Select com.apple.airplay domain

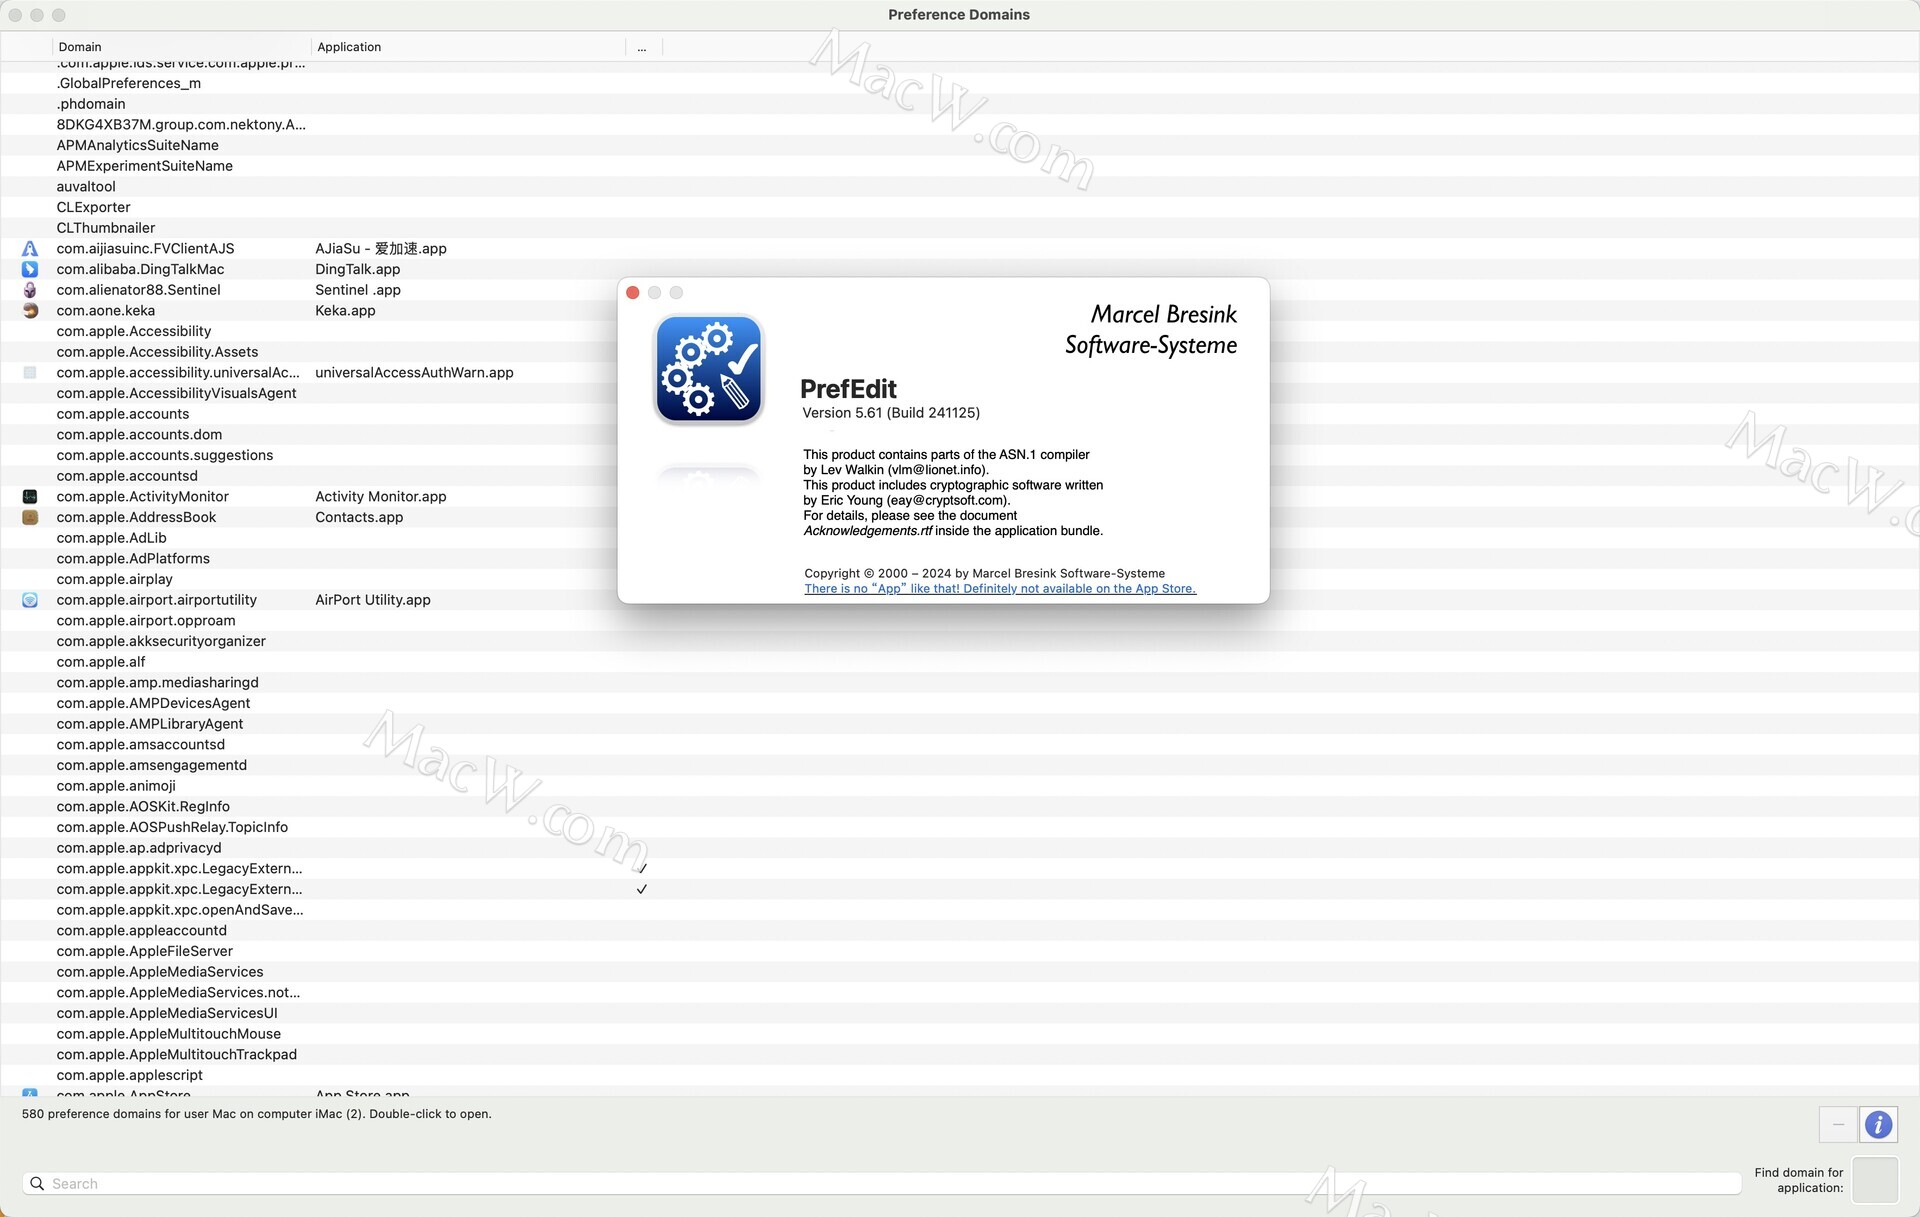click(x=115, y=580)
